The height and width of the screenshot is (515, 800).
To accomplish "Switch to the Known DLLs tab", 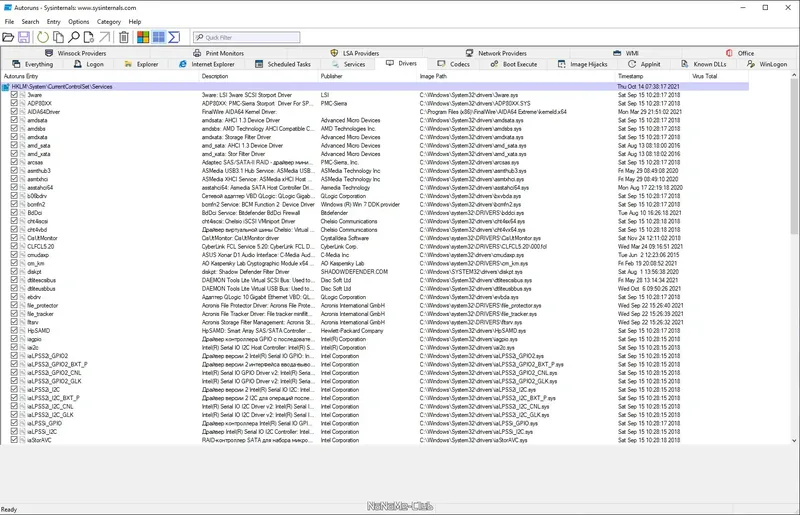I will click(704, 64).
